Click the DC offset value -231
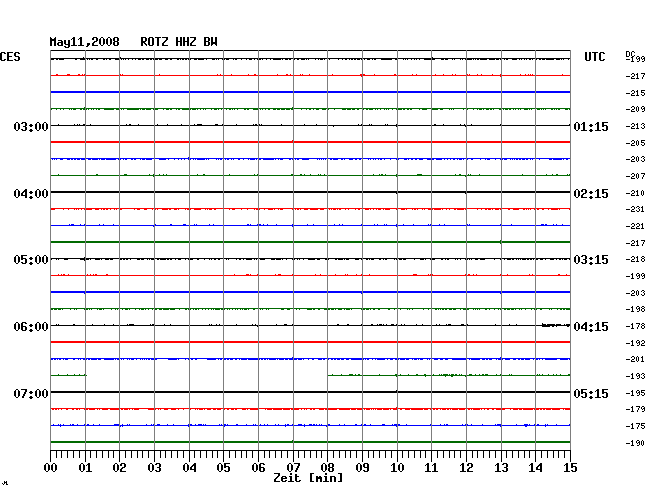This screenshot has height=494, width=650. [635, 209]
